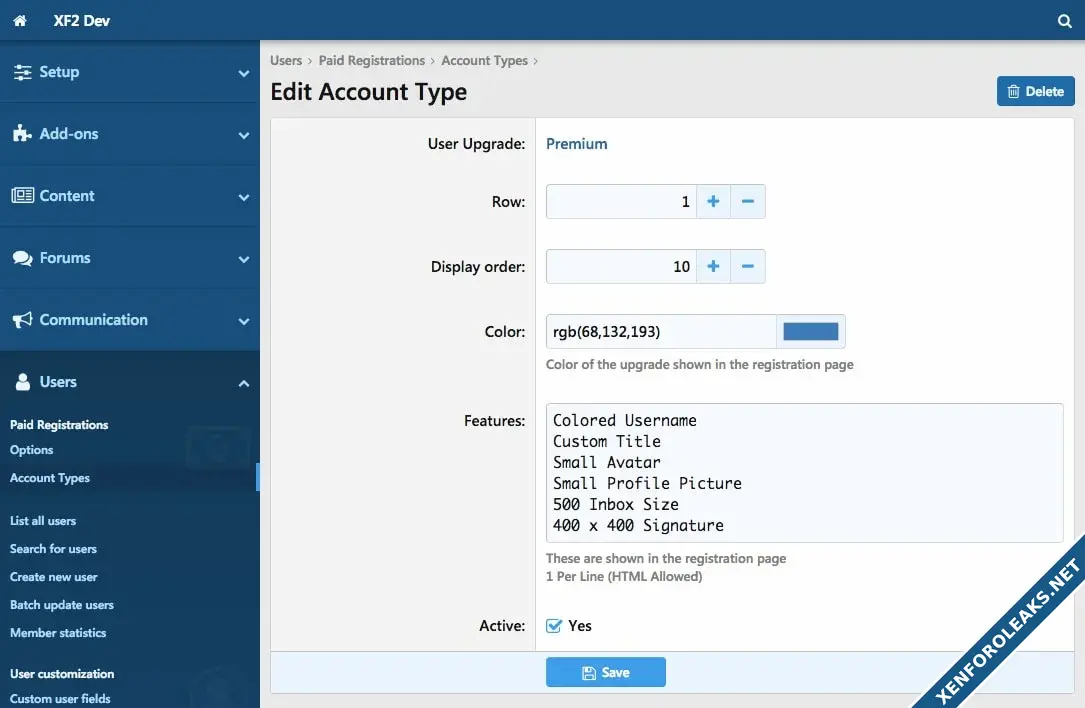Viewport: 1085px width, 708px height.
Task: Expand the Forums section chevron
Action: (243, 259)
